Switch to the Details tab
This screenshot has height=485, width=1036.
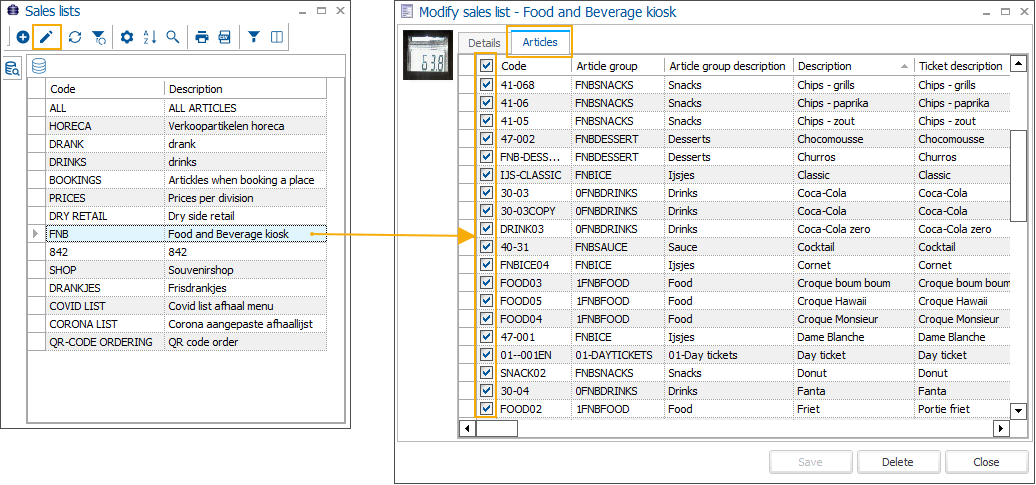pos(484,43)
